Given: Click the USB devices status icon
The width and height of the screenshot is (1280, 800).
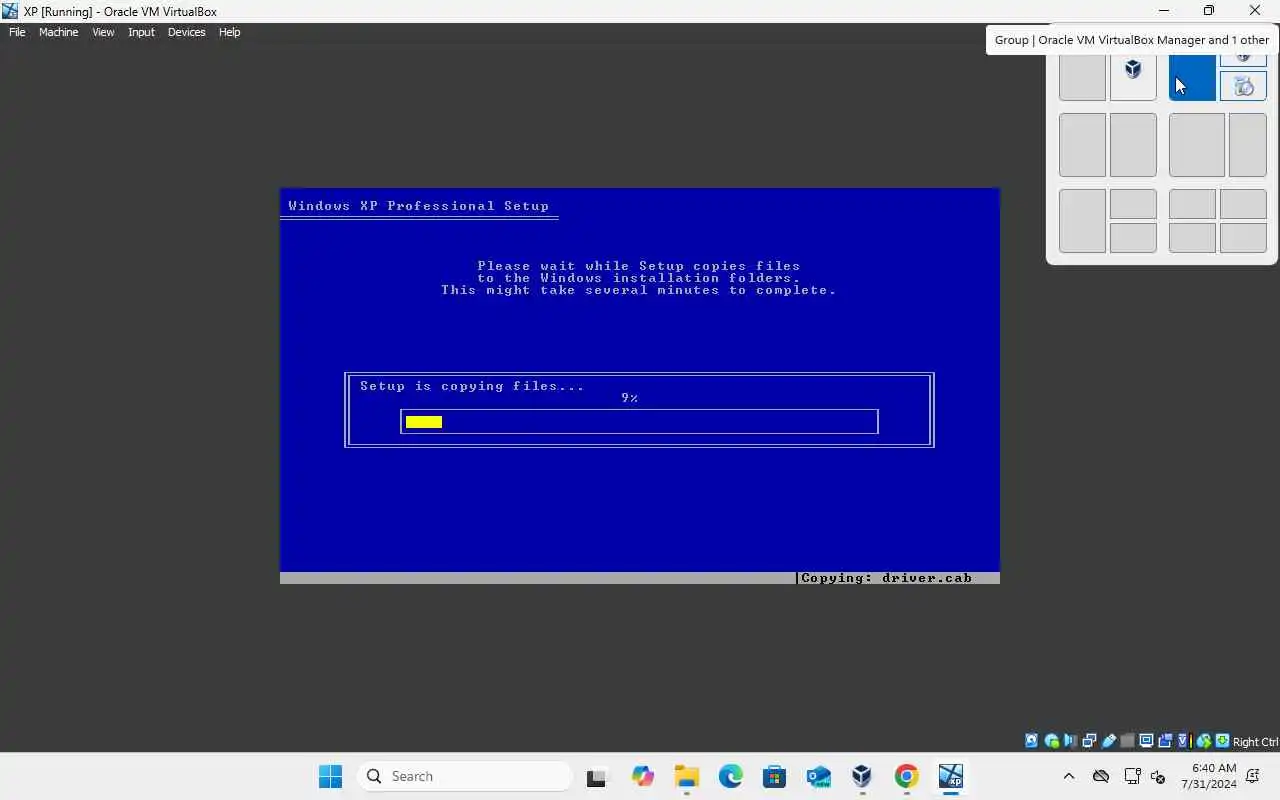Looking at the screenshot, I should pyautogui.click(x=1108, y=741).
